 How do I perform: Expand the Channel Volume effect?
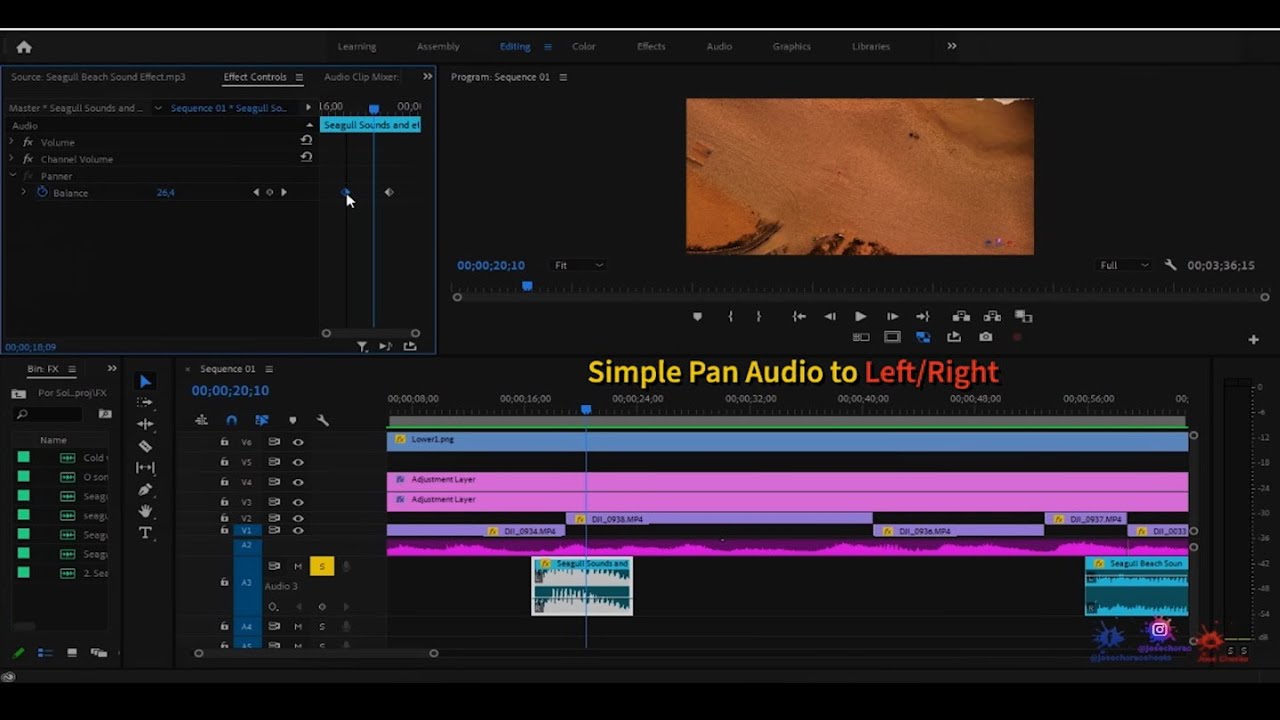point(11,159)
